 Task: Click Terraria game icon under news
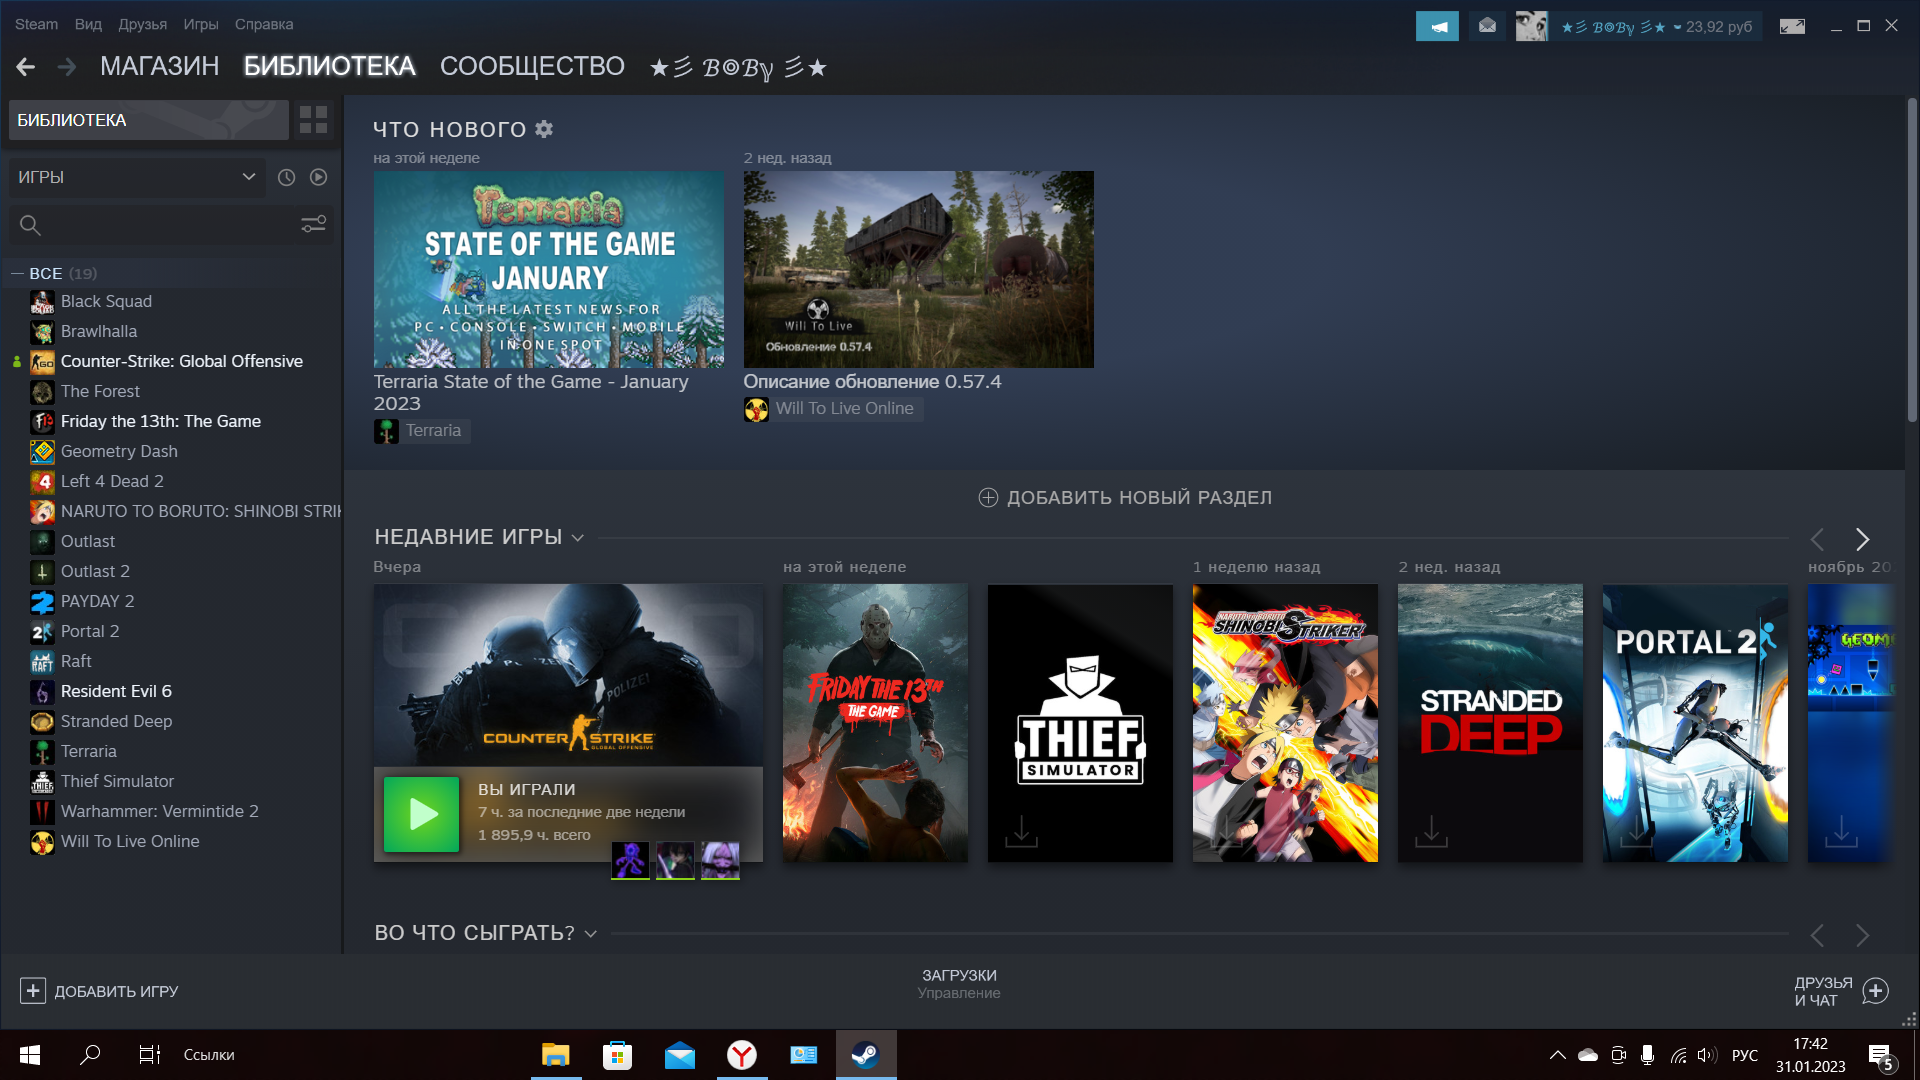click(x=386, y=431)
